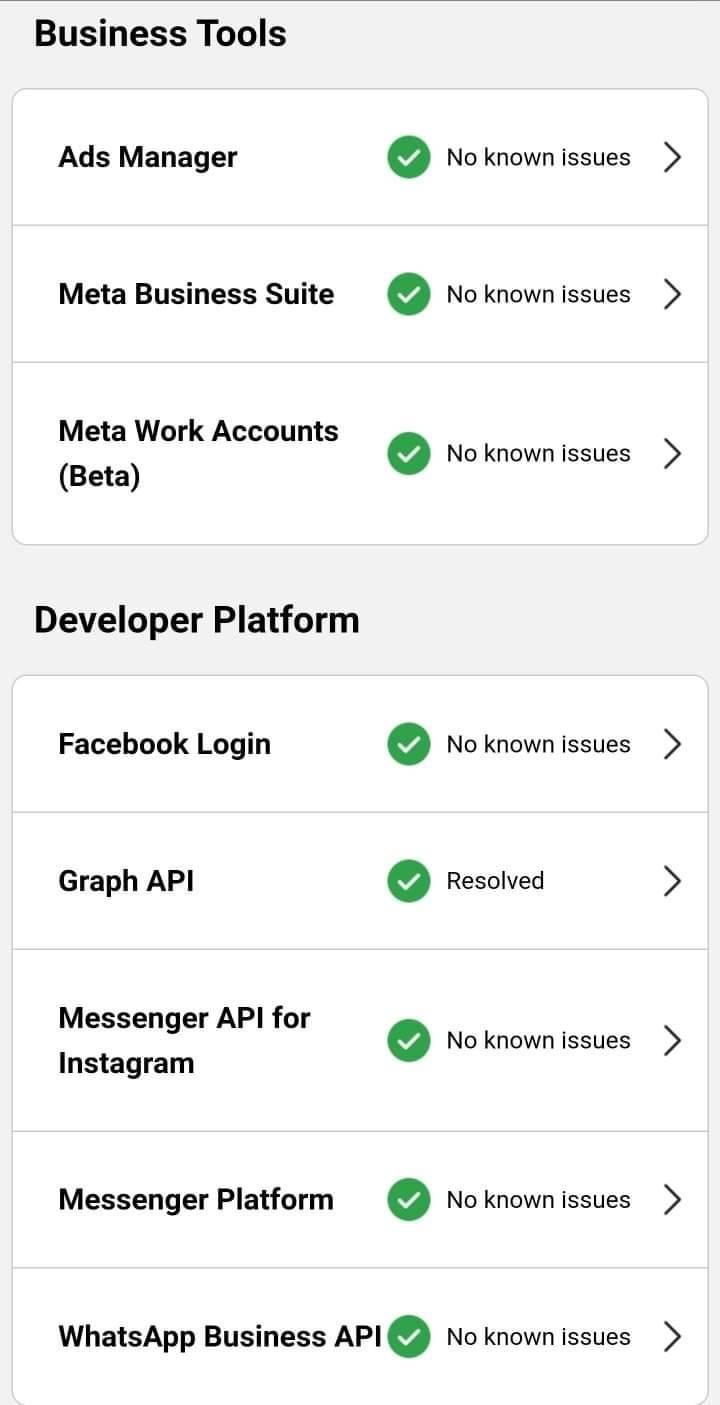The height and width of the screenshot is (1405, 720).
Task: Click the green checkmark next to Graph API
Action: click(408, 881)
